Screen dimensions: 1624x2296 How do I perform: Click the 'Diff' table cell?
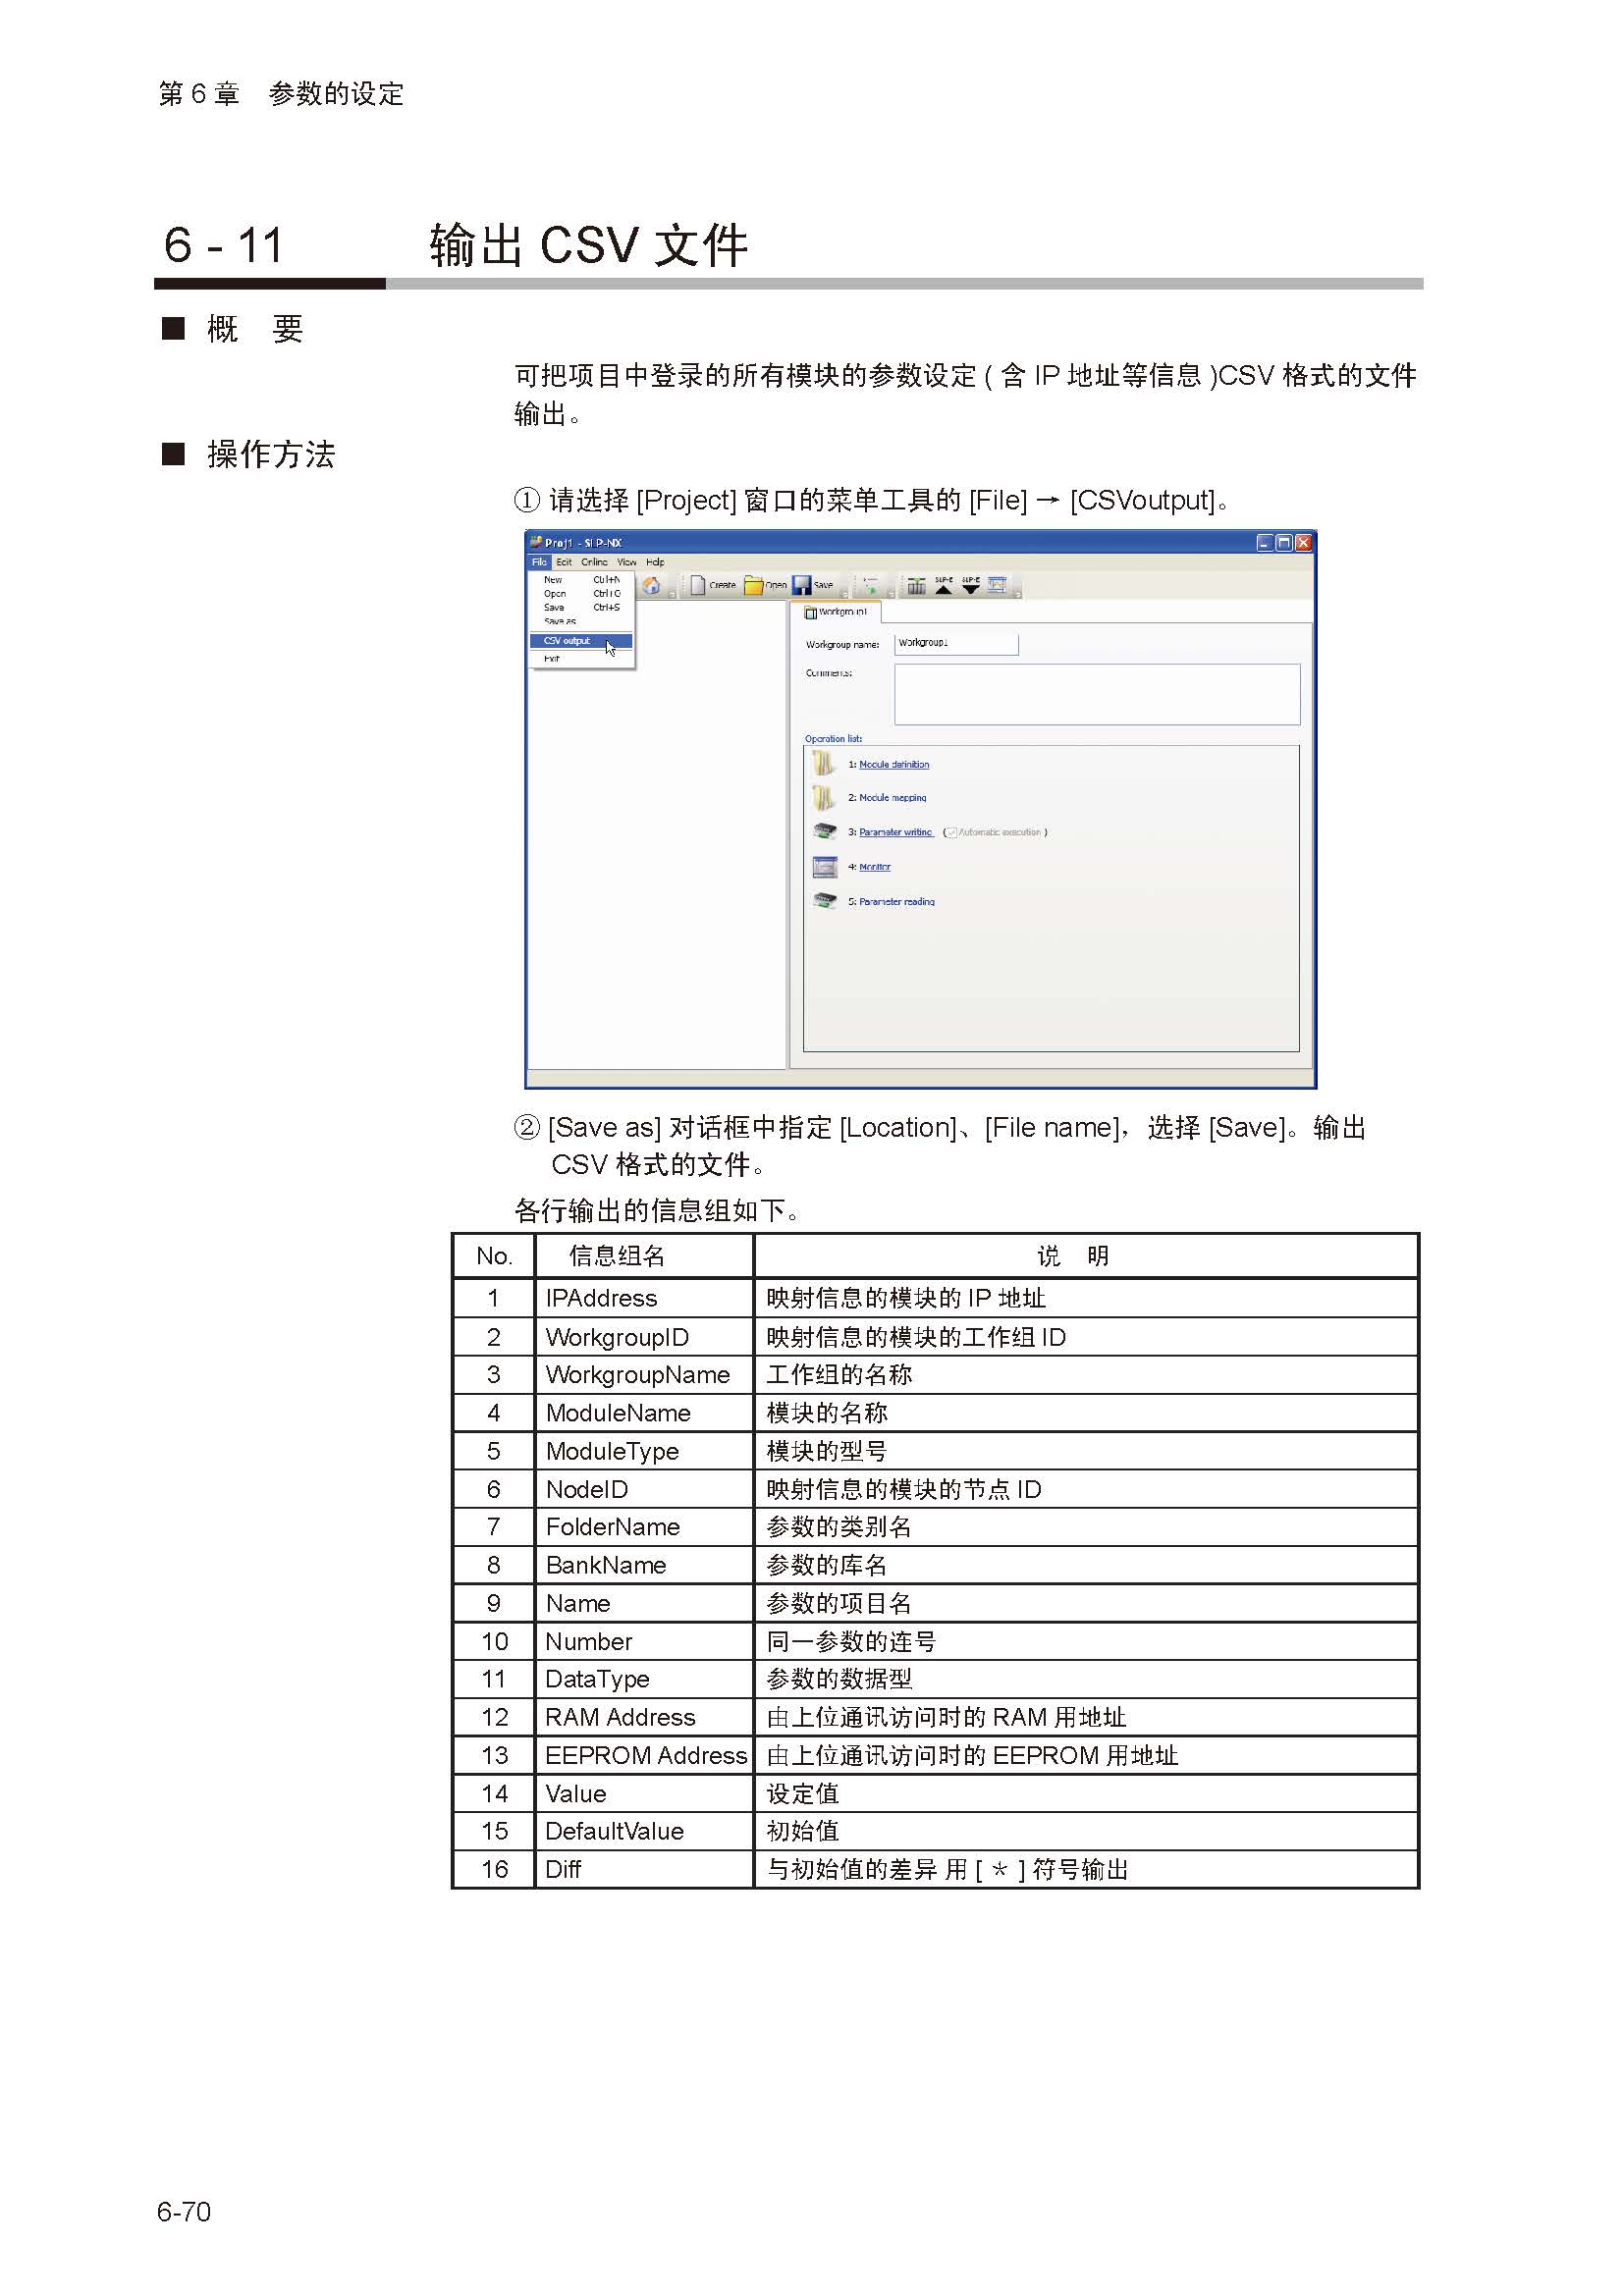[x=644, y=1870]
